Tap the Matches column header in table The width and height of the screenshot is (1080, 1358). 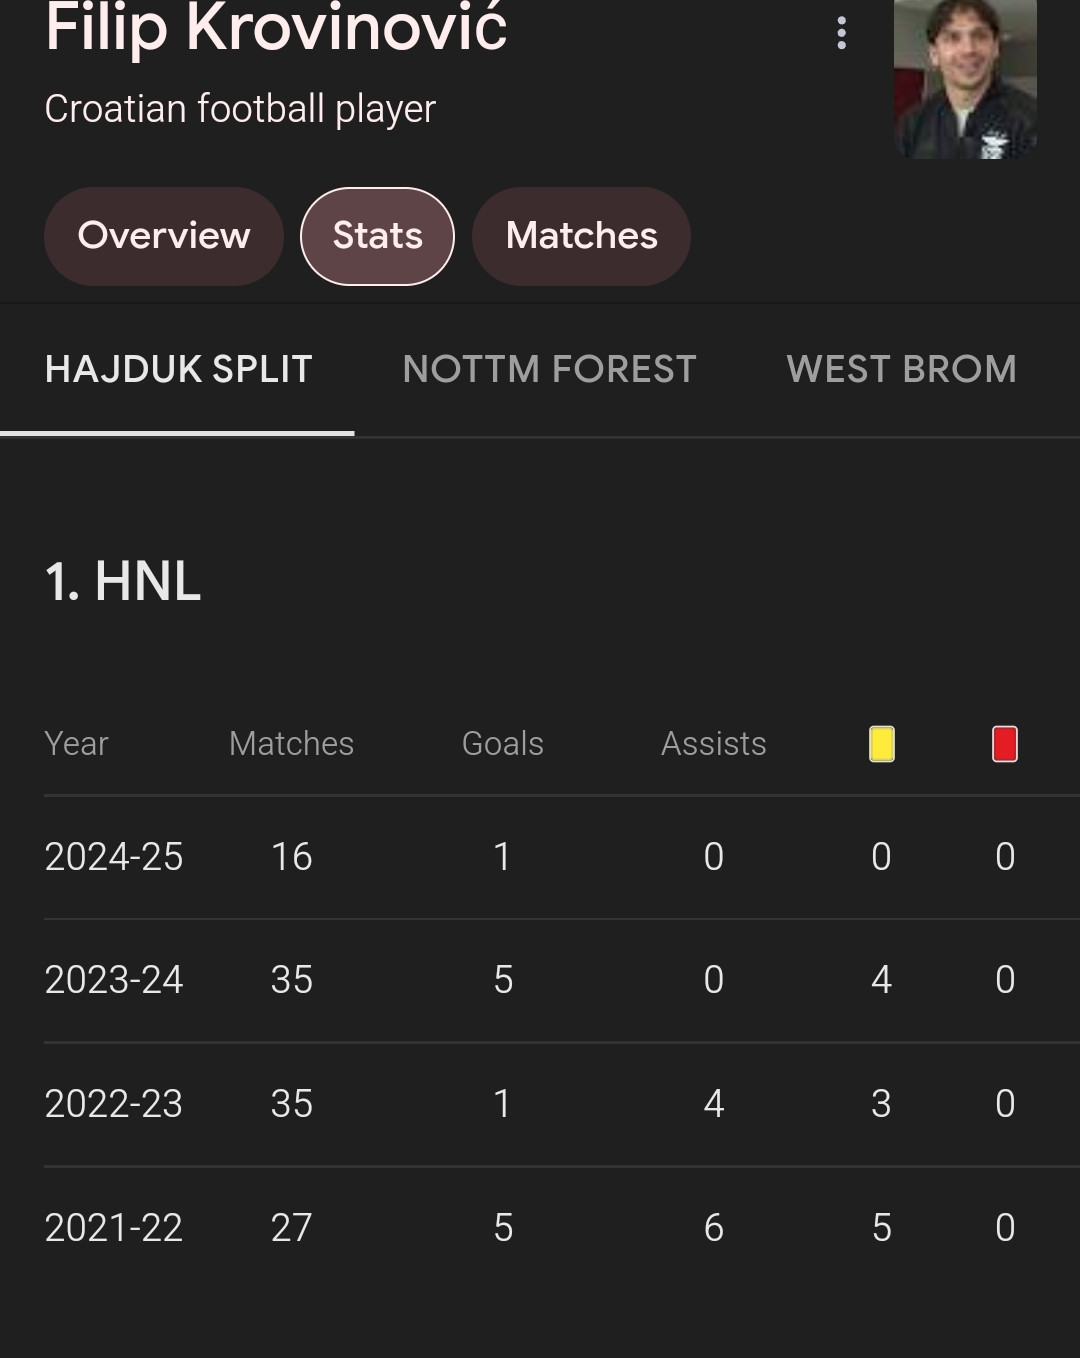click(291, 744)
